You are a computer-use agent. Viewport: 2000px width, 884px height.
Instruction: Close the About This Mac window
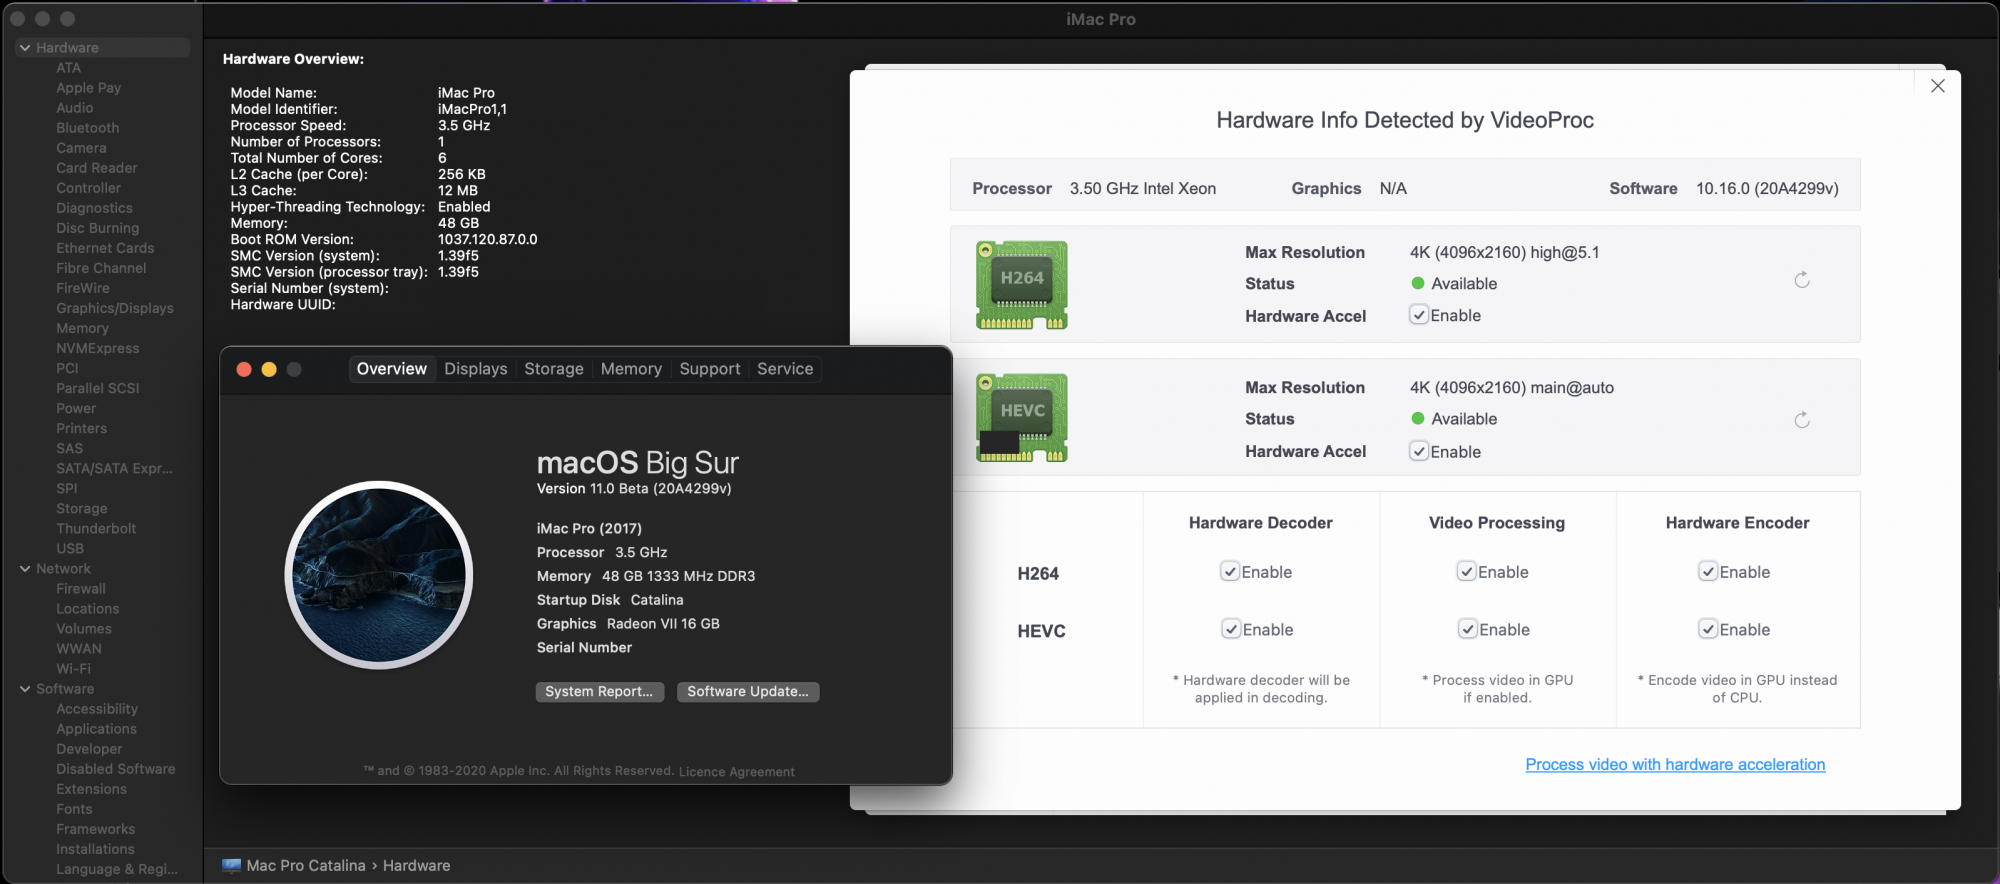click(x=243, y=369)
